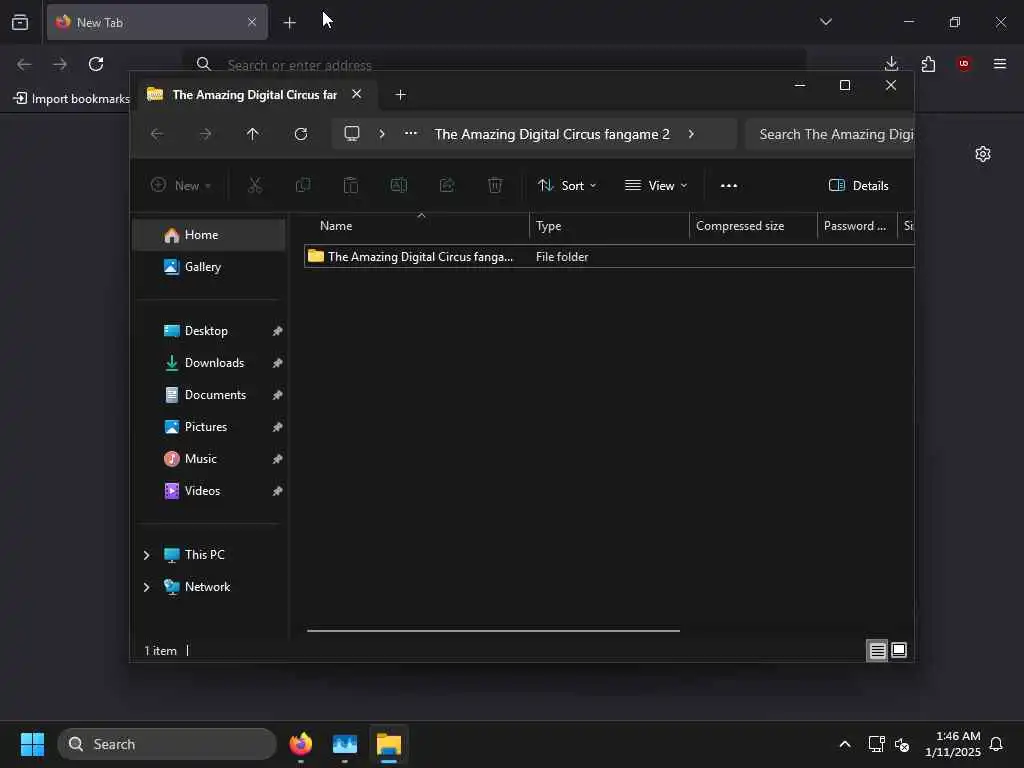Add a new tab in File Explorer

tap(400, 95)
